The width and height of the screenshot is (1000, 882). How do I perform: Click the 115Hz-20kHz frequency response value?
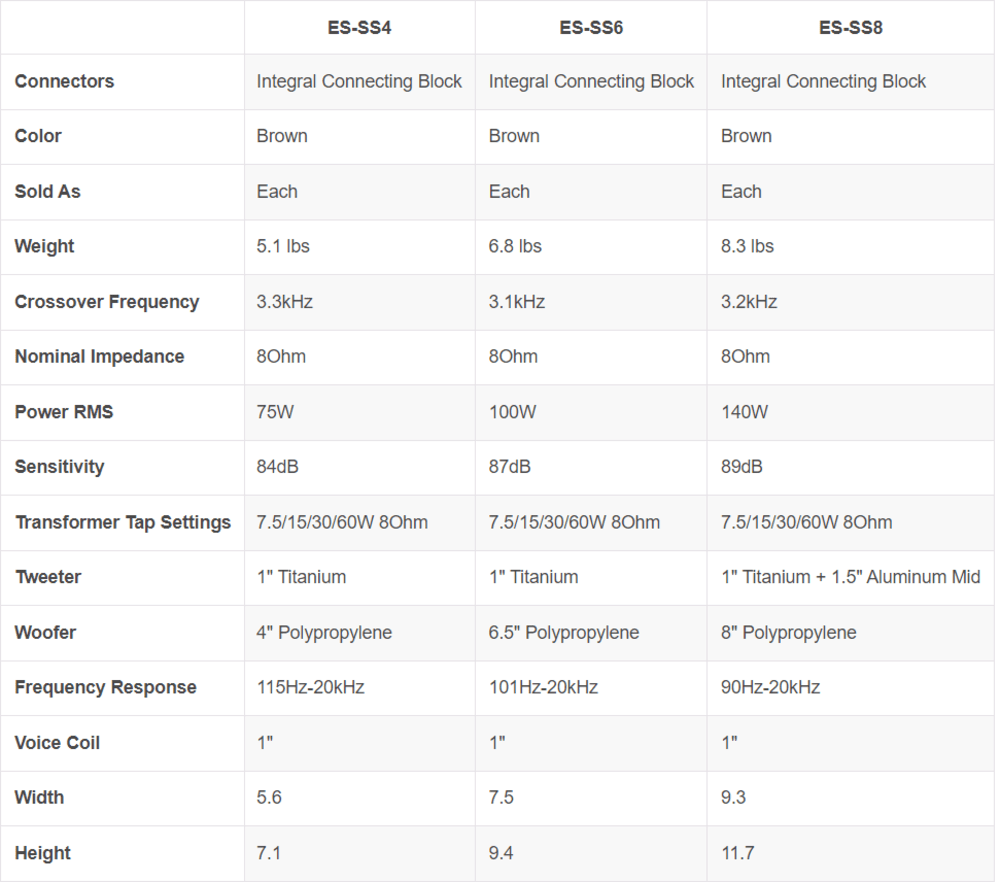[311, 687]
